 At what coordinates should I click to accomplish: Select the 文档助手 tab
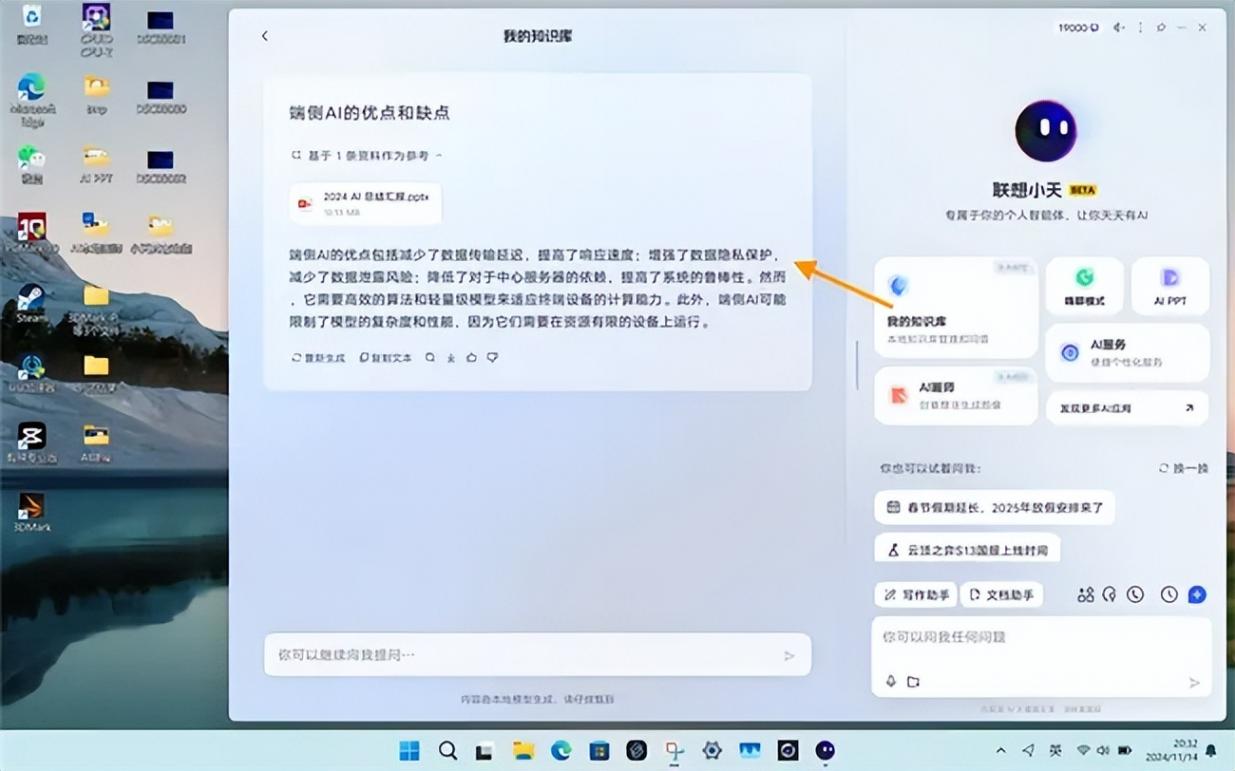[1001, 595]
